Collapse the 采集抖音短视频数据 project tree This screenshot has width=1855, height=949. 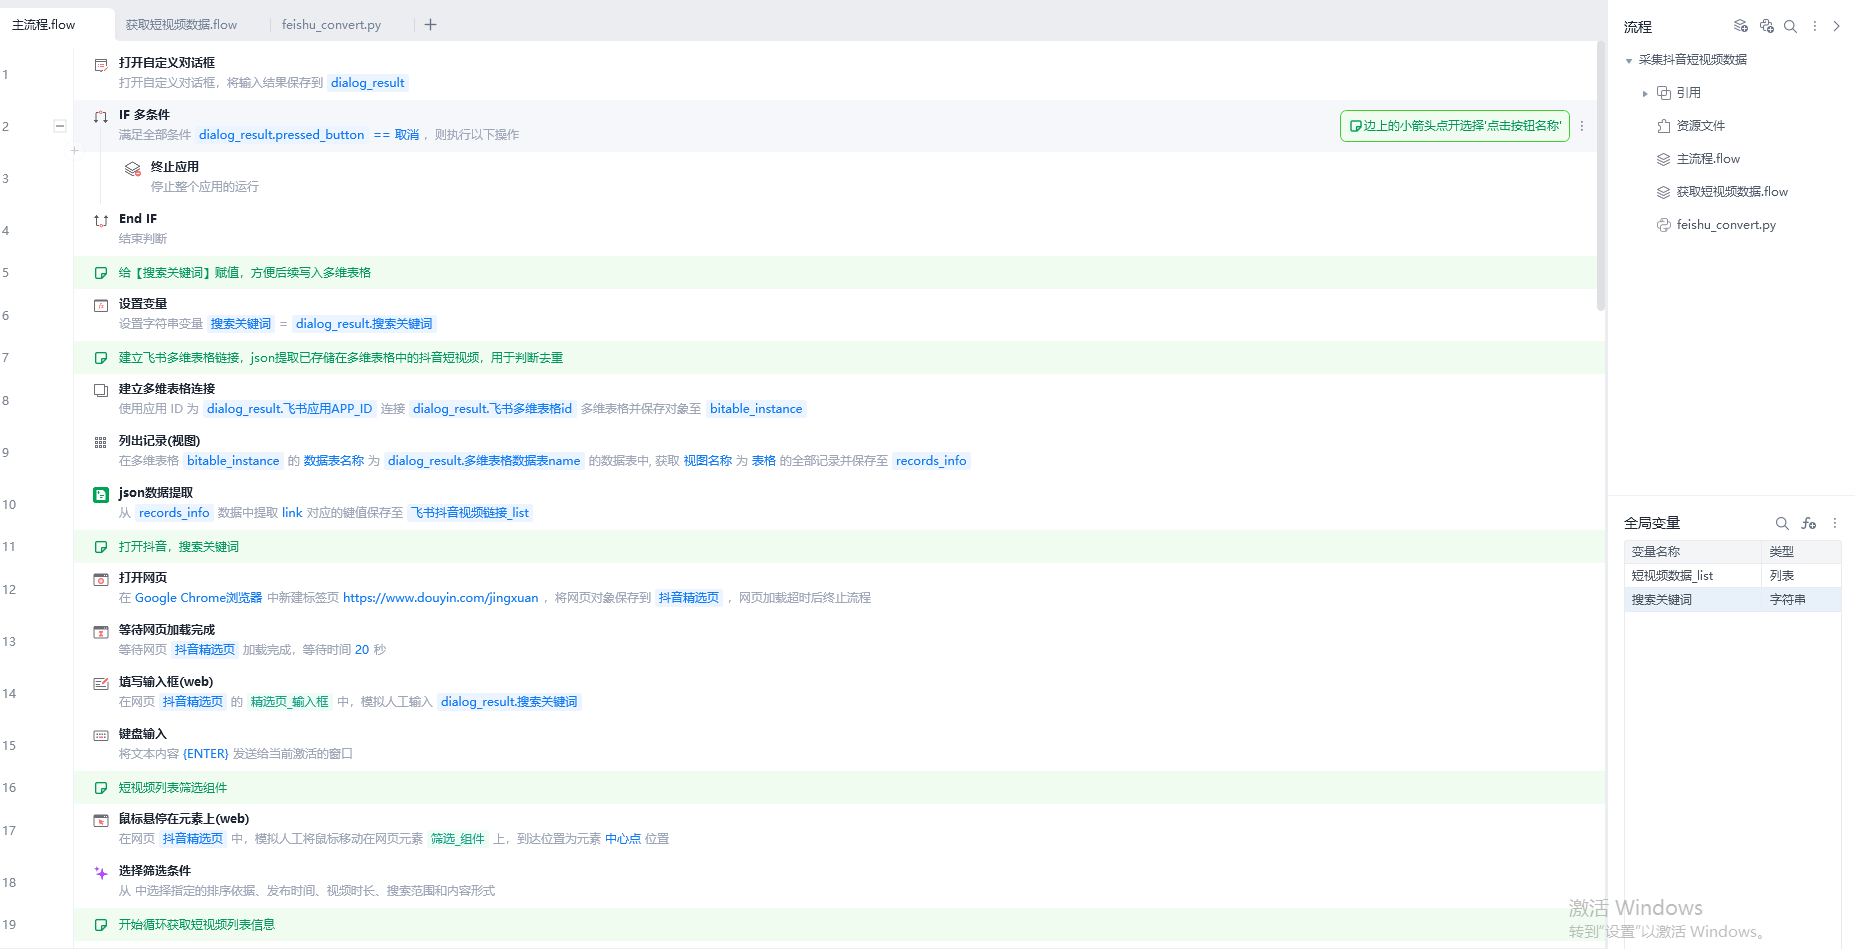(1629, 60)
